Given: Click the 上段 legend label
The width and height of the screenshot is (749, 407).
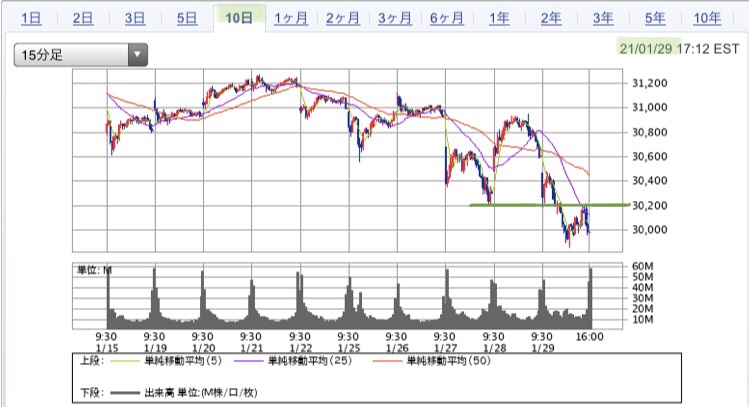Looking at the screenshot, I should (x=91, y=361).
